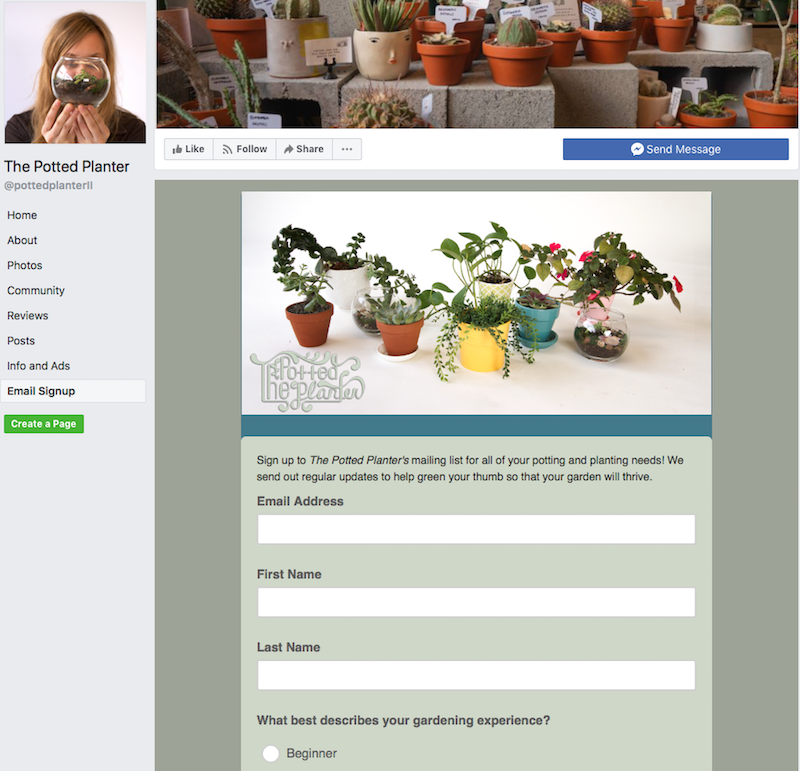Share the page with Share arrow button
The image size is (800, 771).
pos(304,149)
